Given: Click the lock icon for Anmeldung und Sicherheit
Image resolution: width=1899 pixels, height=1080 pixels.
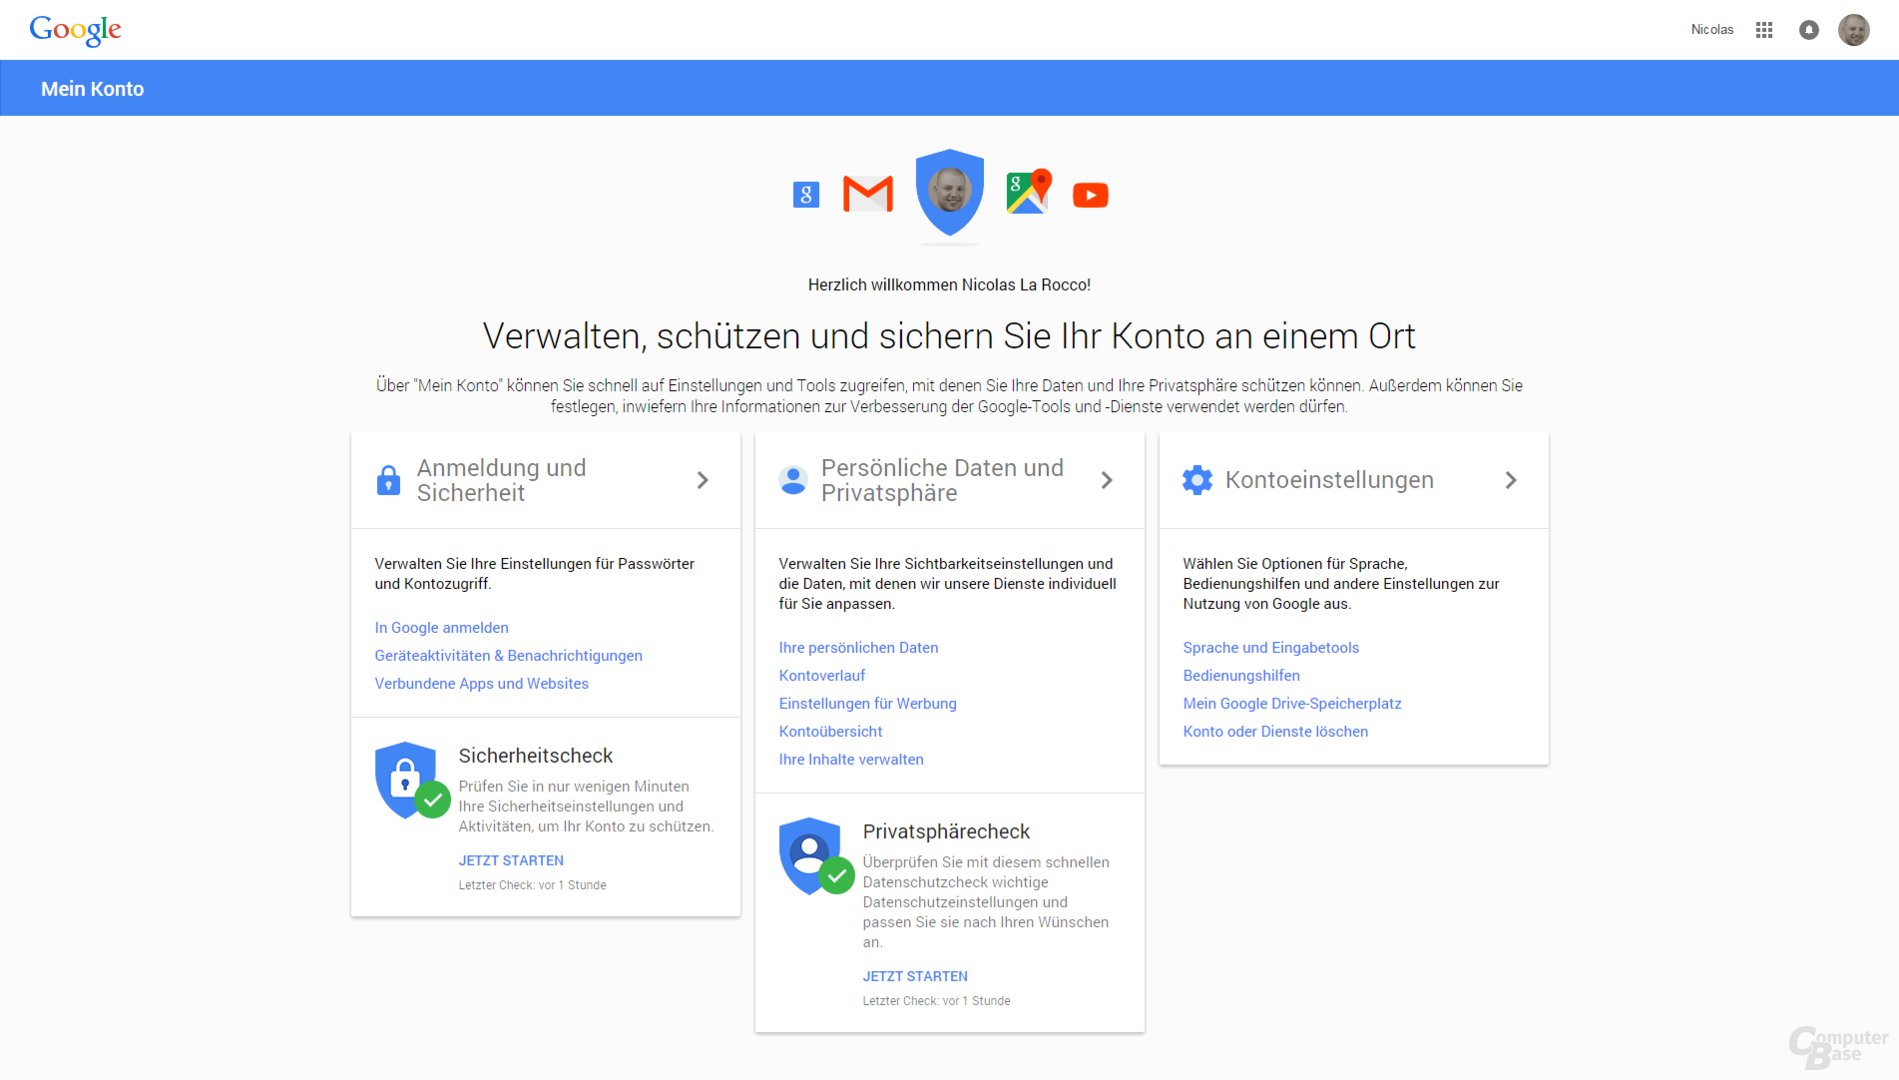Looking at the screenshot, I should pos(388,480).
